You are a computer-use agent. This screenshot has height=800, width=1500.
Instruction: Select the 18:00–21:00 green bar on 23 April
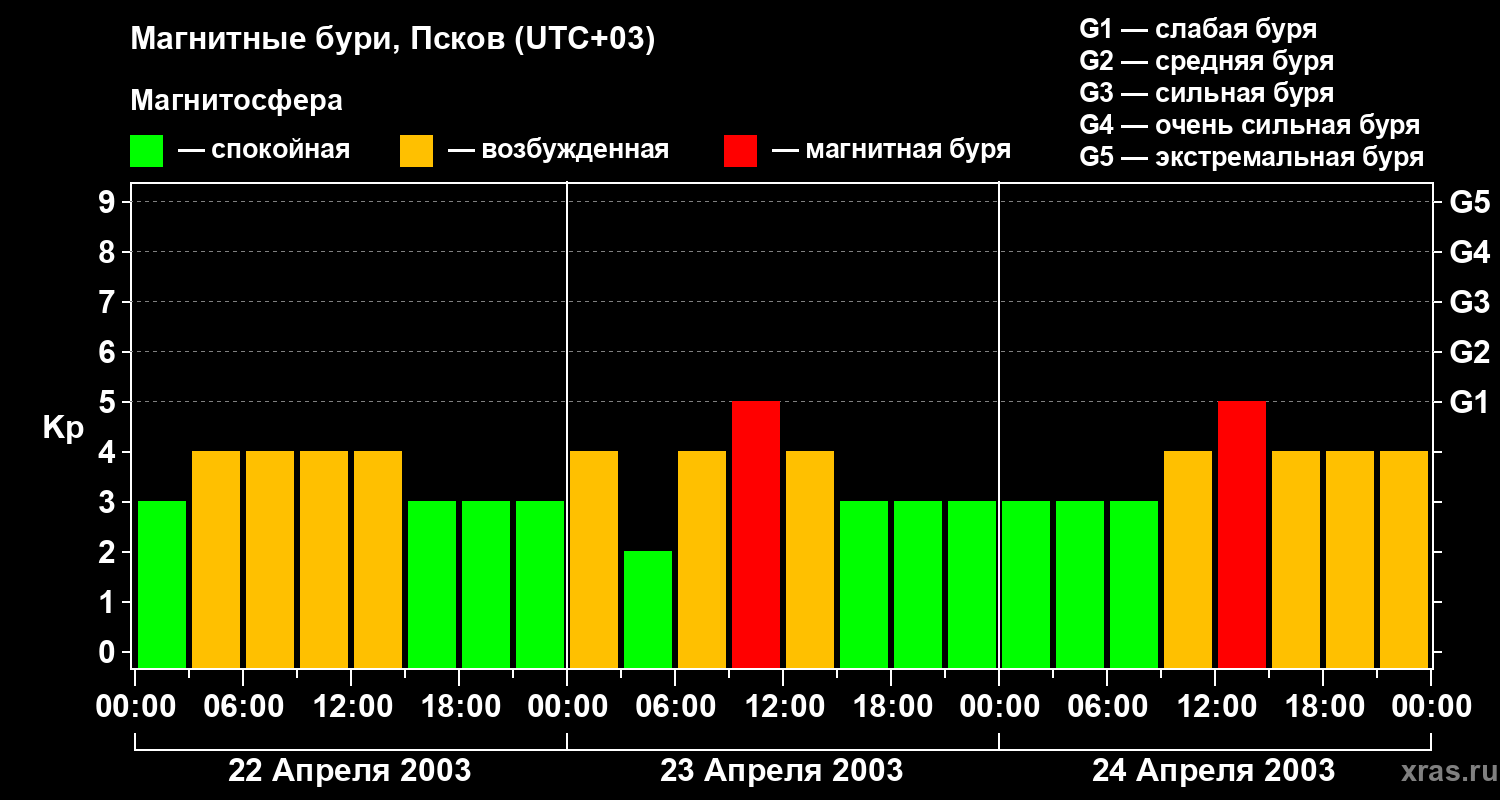point(918,584)
